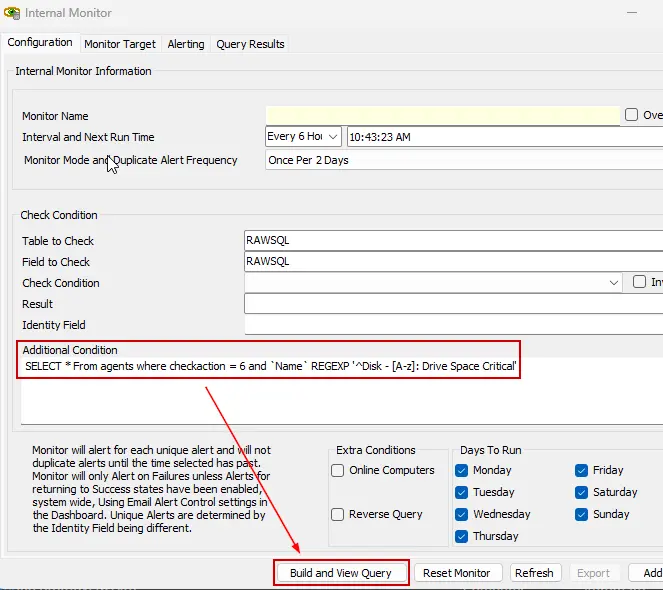
Task: Uncheck Tuesday in Days To Run
Action: (x=462, y=492)
